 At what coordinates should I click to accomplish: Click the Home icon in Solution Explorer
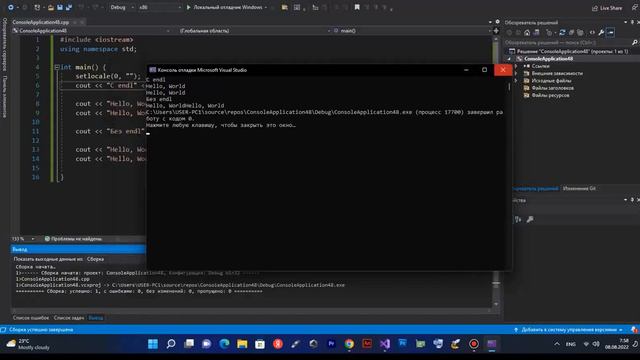[527, 33]
